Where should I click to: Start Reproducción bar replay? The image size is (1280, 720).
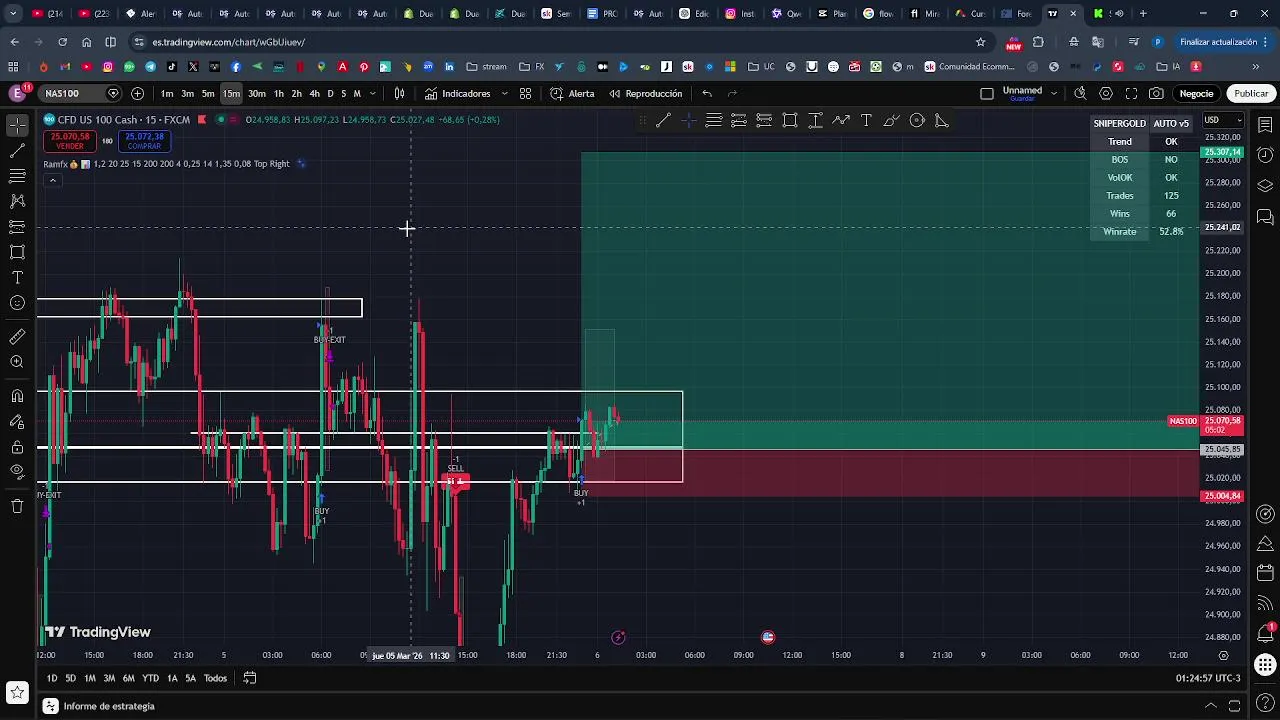coord(645,93)
